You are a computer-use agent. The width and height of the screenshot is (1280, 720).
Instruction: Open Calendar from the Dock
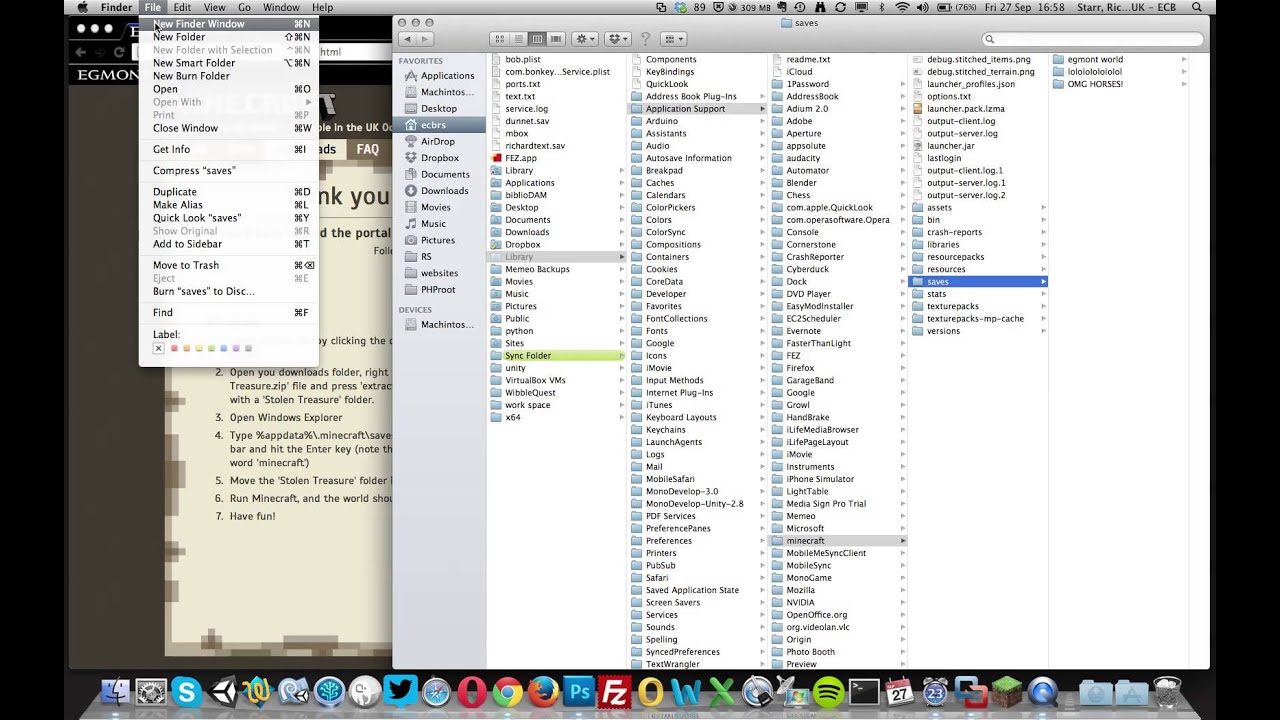[900, 692]
